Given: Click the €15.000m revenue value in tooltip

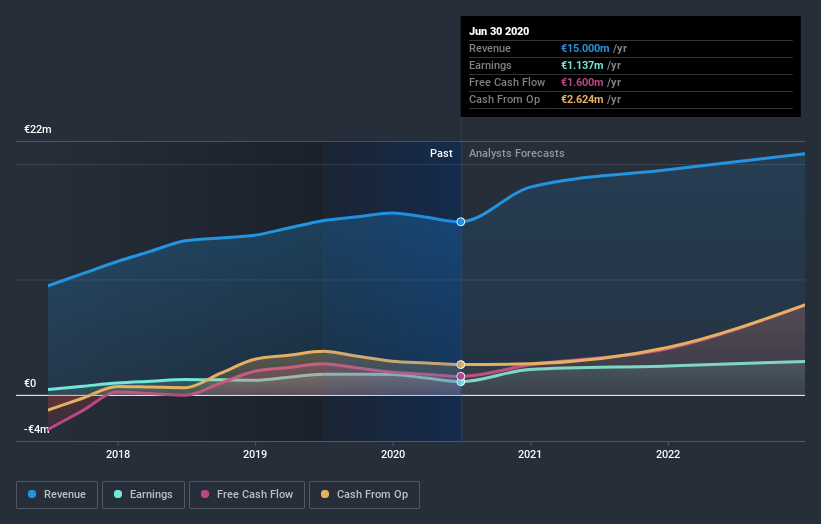Looking at the screenshot, I should pos(585,48).
